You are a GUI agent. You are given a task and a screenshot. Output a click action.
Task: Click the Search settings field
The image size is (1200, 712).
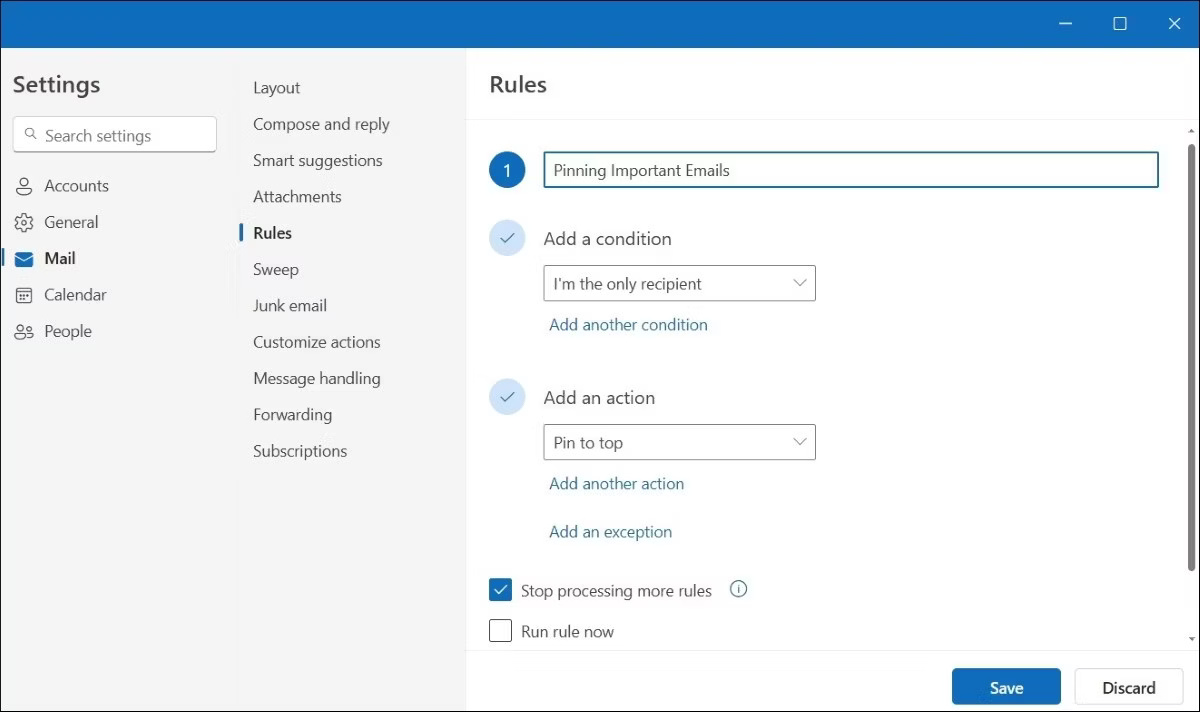tap(115, 134)
